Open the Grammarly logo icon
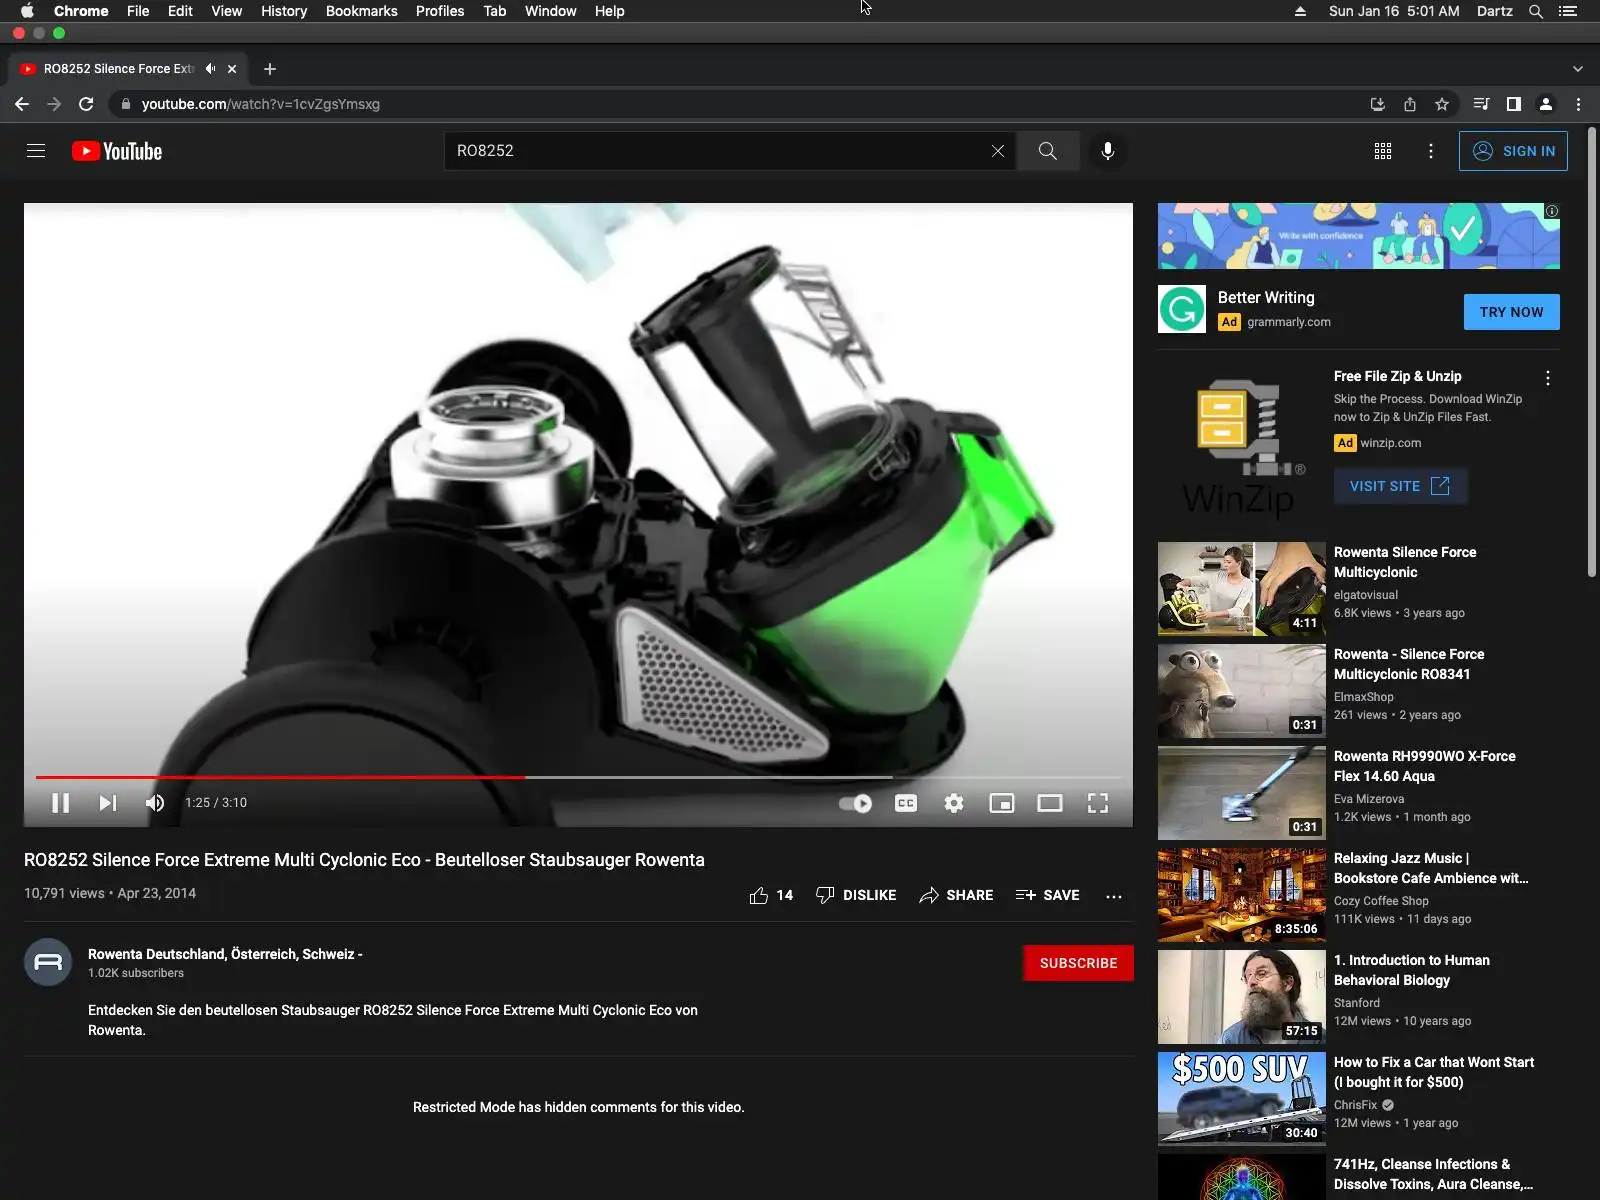The height and width of the screenshot is (1200, 1600). tap(1182, 309)
